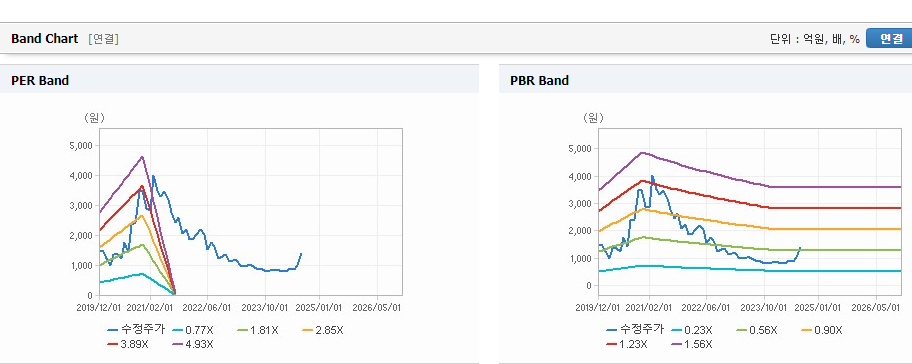
Task: Click the Band Chart section title
Action: click(x=44, y=39)
